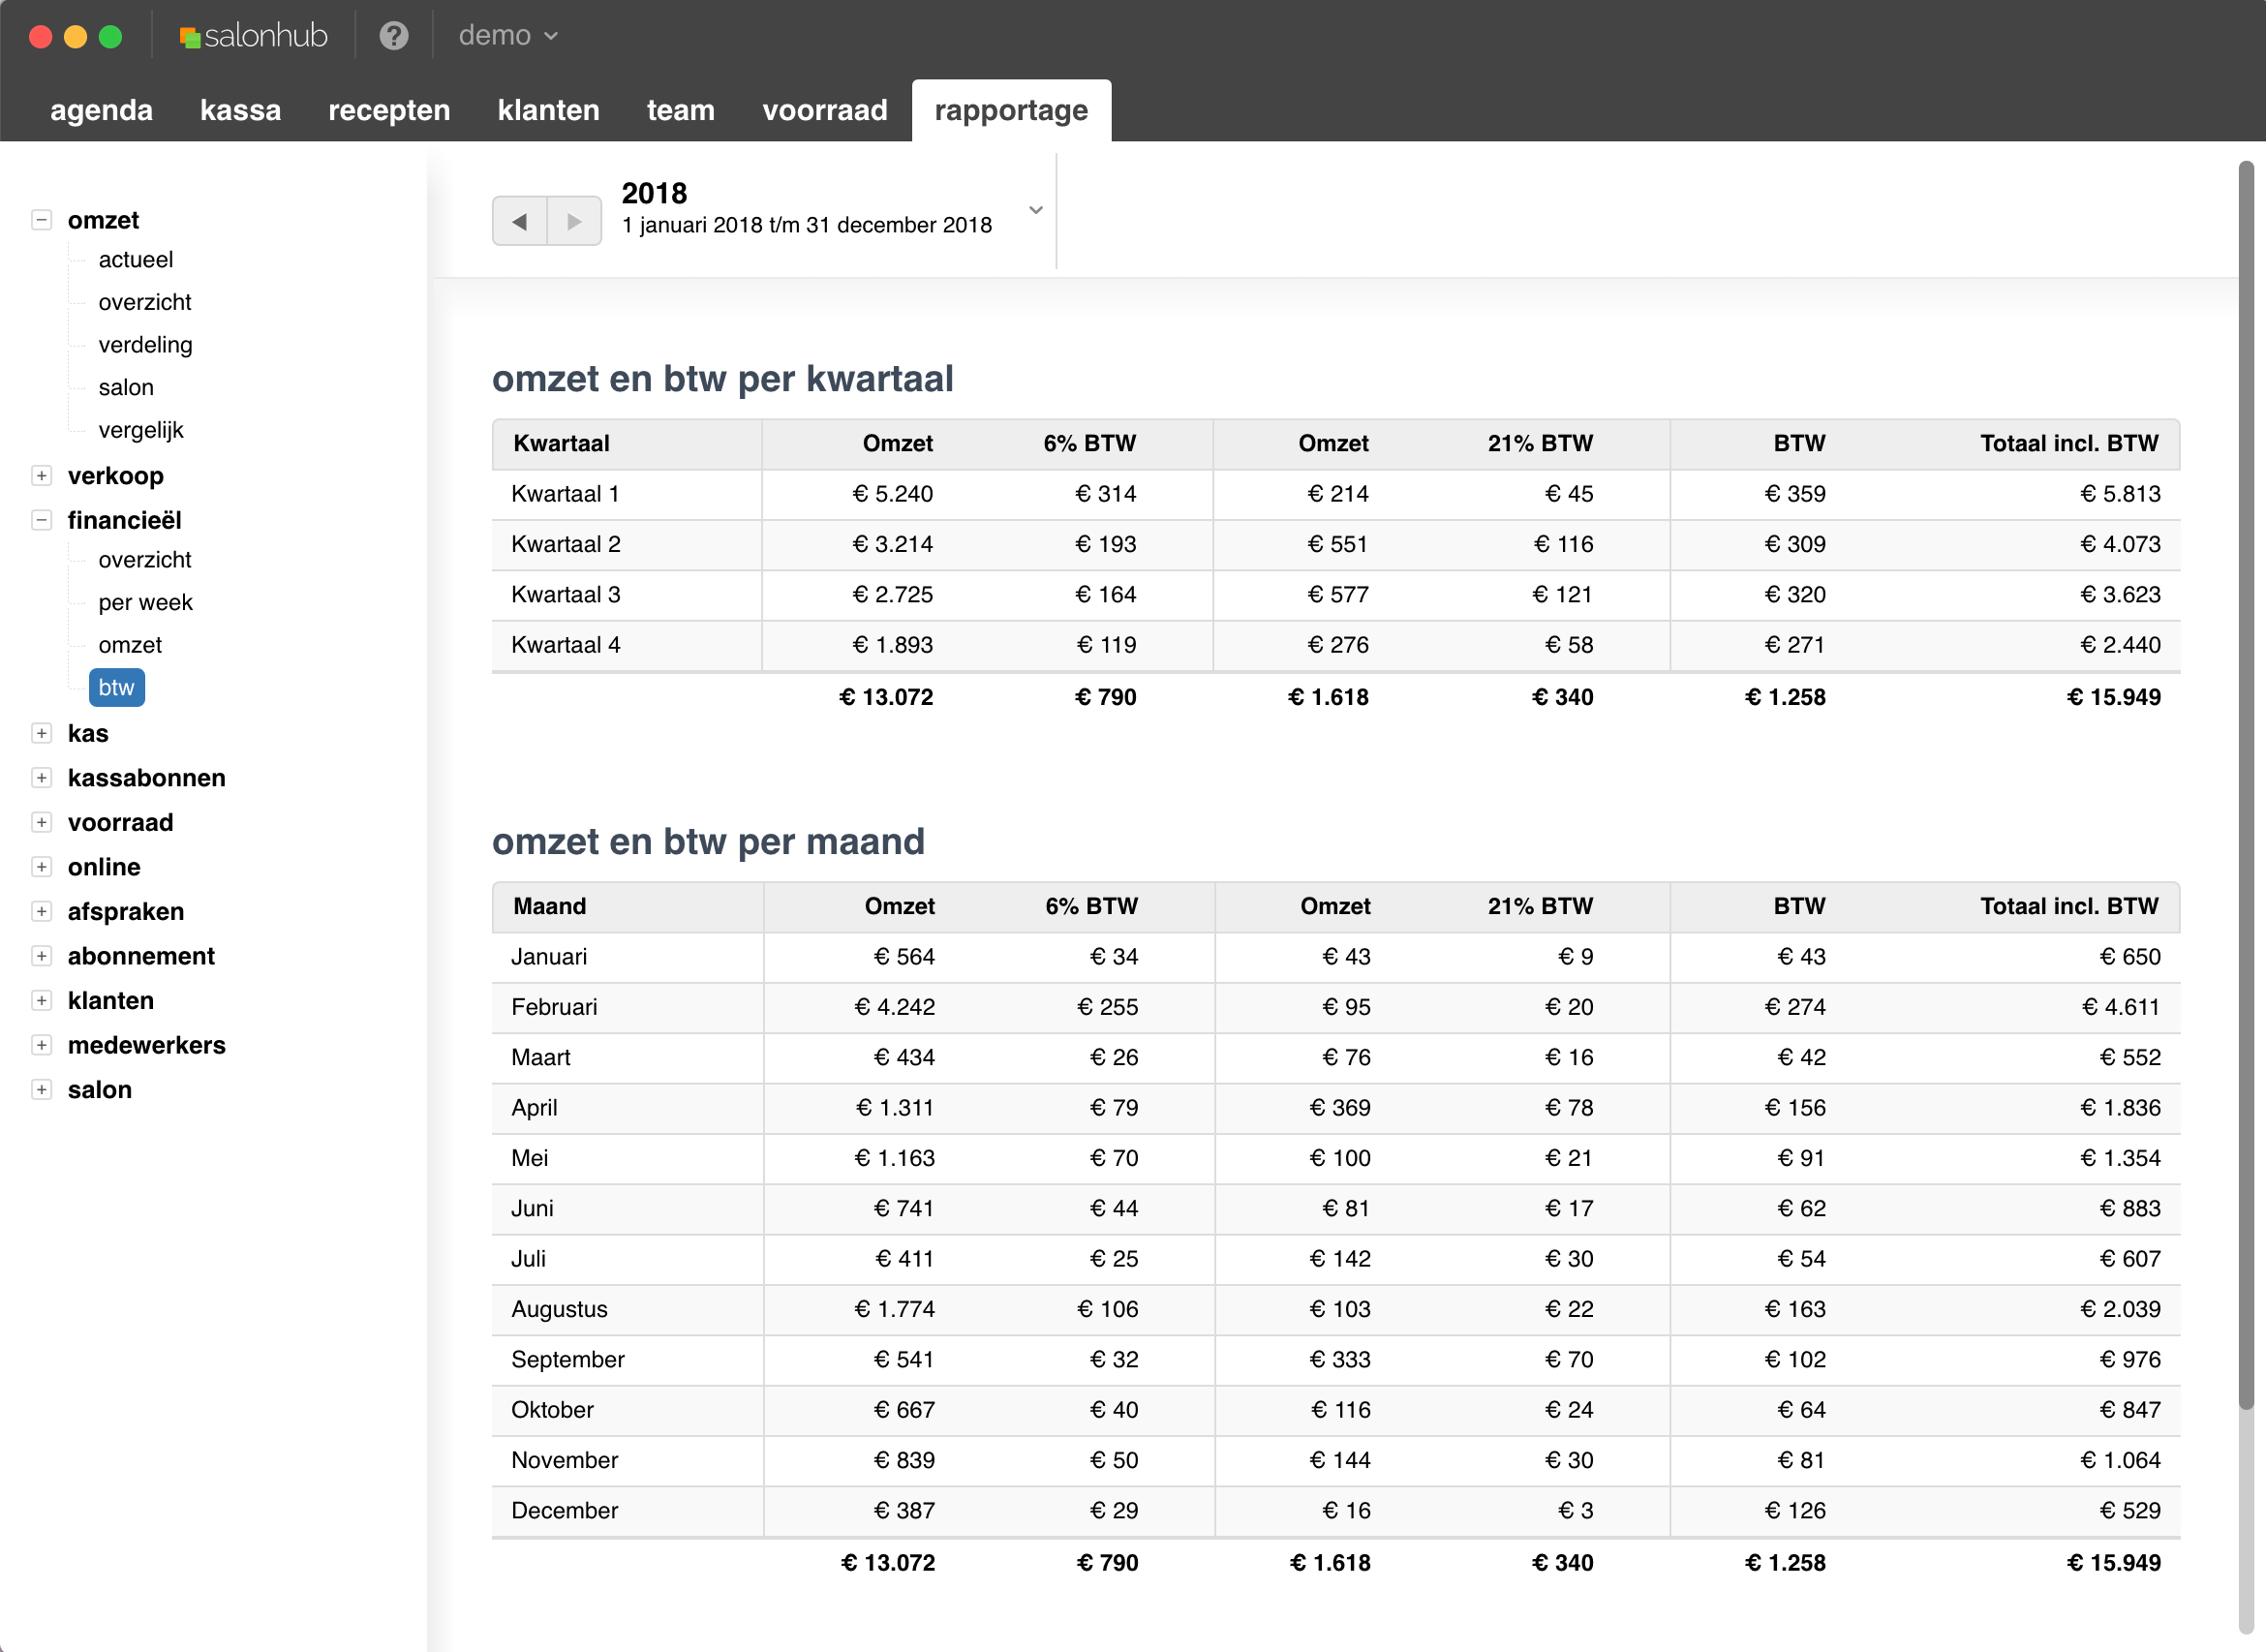Select the vergelijk report under omzet
Image resolution: width=2266 pixels, height=1652 pixels.
(x=141, y=430)
